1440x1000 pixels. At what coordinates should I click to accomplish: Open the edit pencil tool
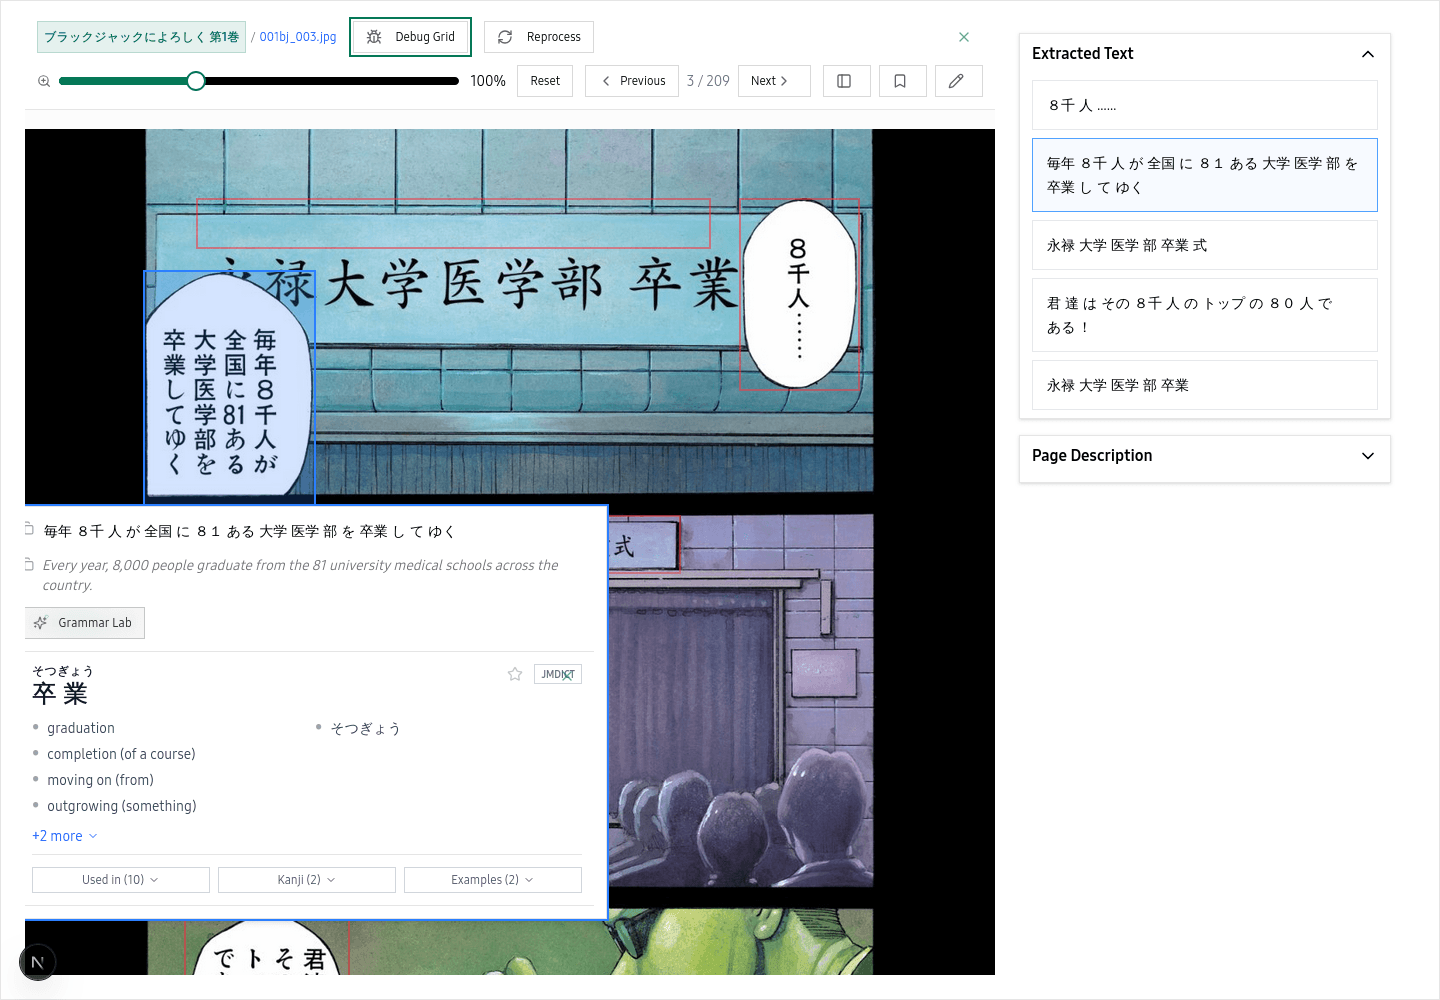[x=958, y=80]
